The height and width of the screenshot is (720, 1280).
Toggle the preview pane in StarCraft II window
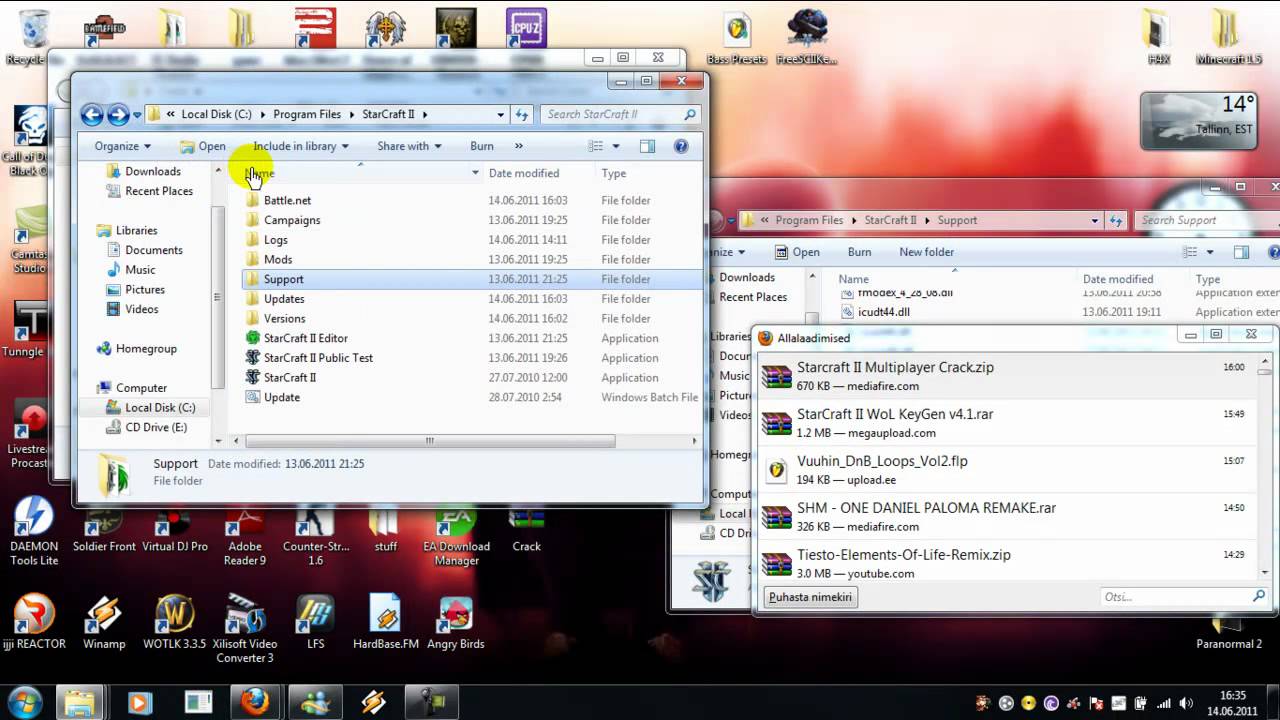[x=647, y=146]
